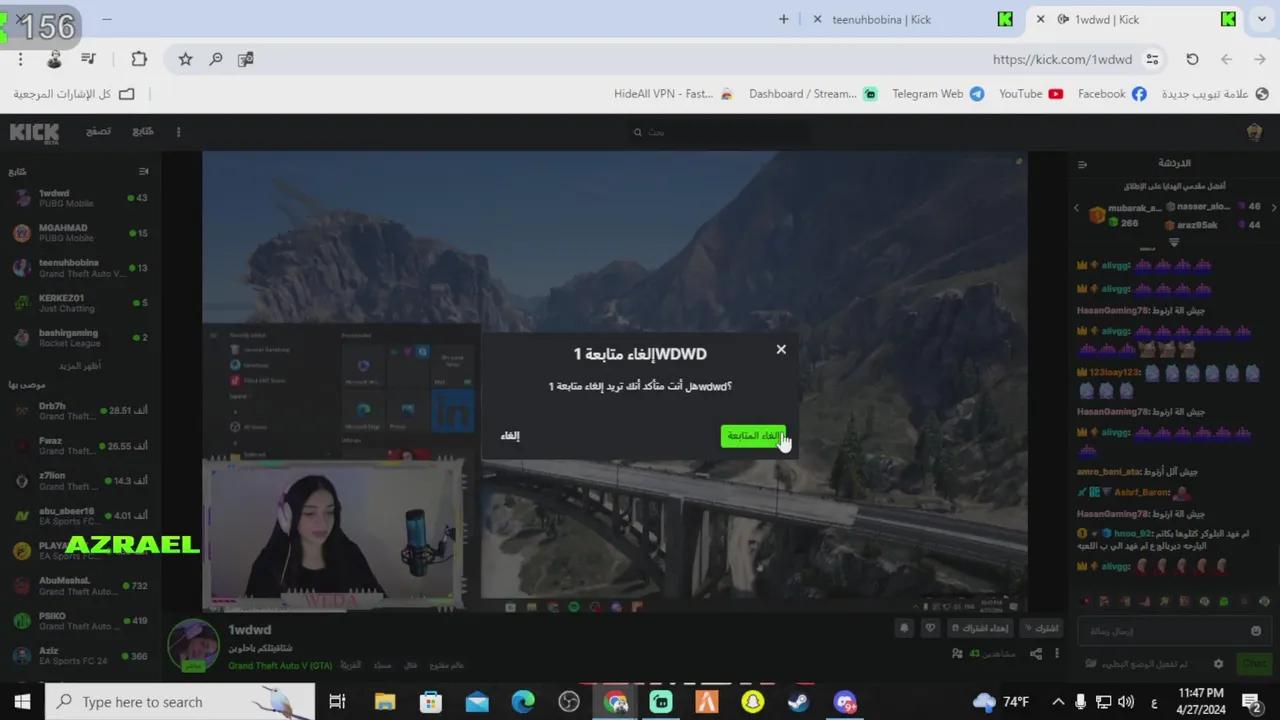Show hidden system tray icons
The image size is (1280, 720).
click(x=1058, y=702)
